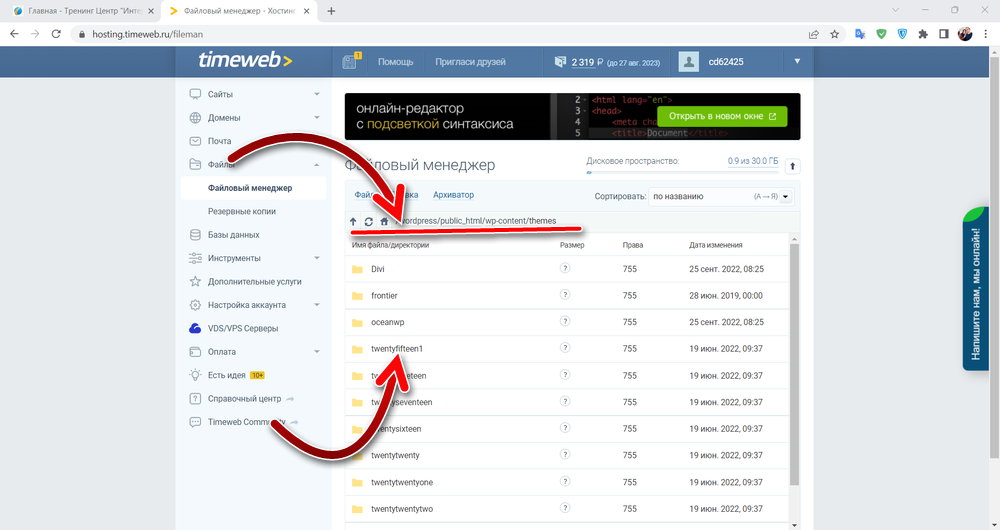The width and height of the screenshot is (1000, 530).
Task: Click the Настройка аккаунта gear icon
Action: click(195, 305)
